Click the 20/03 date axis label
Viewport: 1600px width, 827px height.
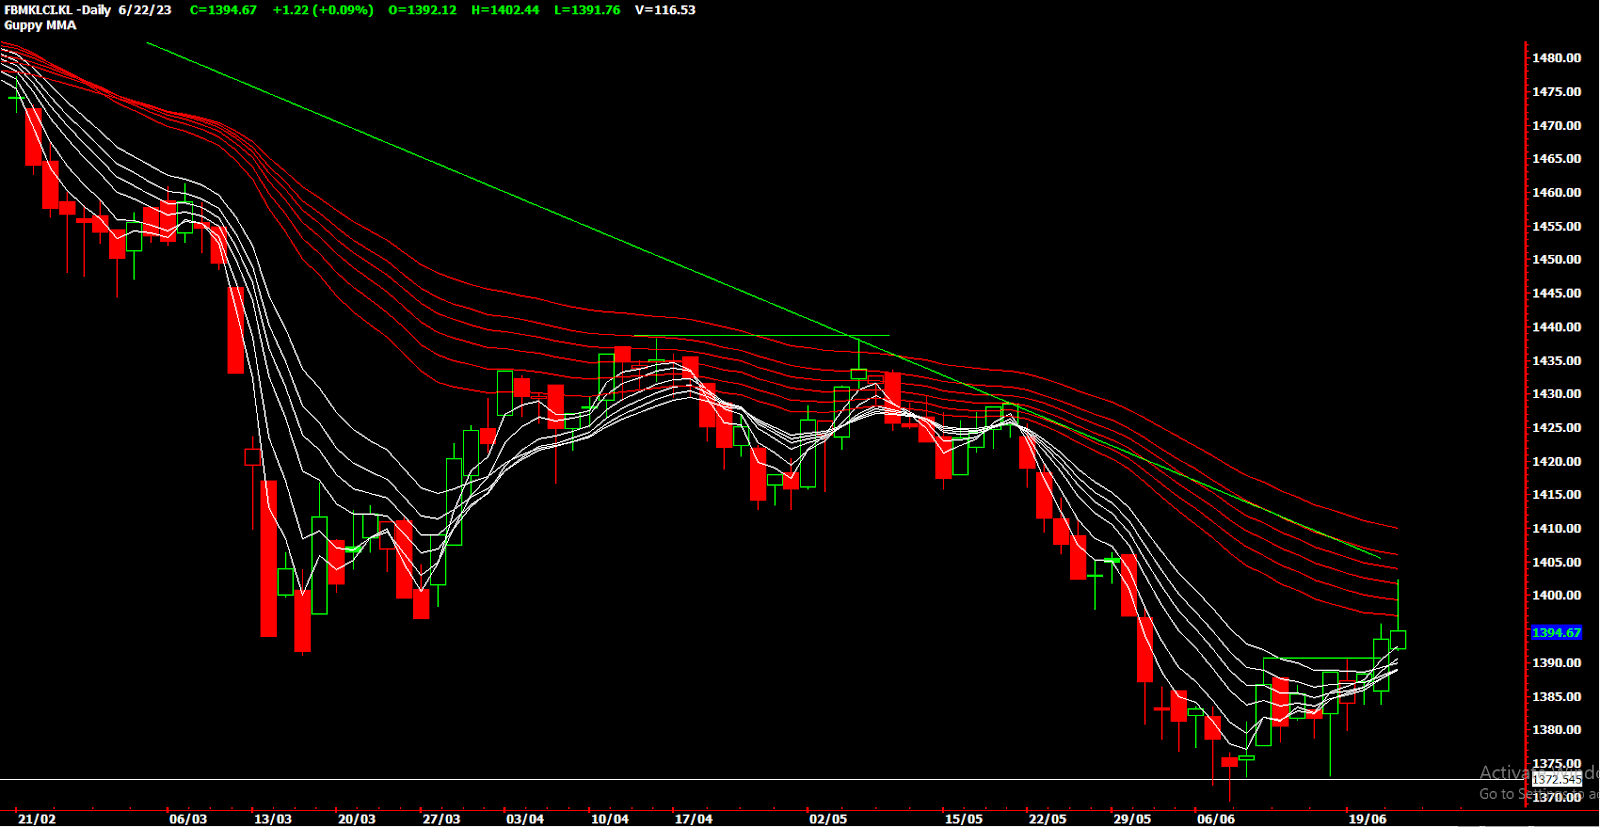357,819
